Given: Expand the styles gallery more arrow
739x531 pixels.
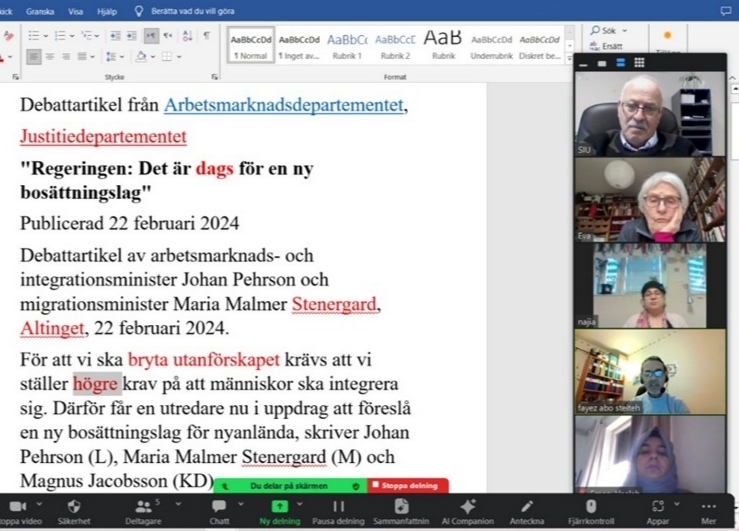Looking at the screenshot, I should click(569, 57).
